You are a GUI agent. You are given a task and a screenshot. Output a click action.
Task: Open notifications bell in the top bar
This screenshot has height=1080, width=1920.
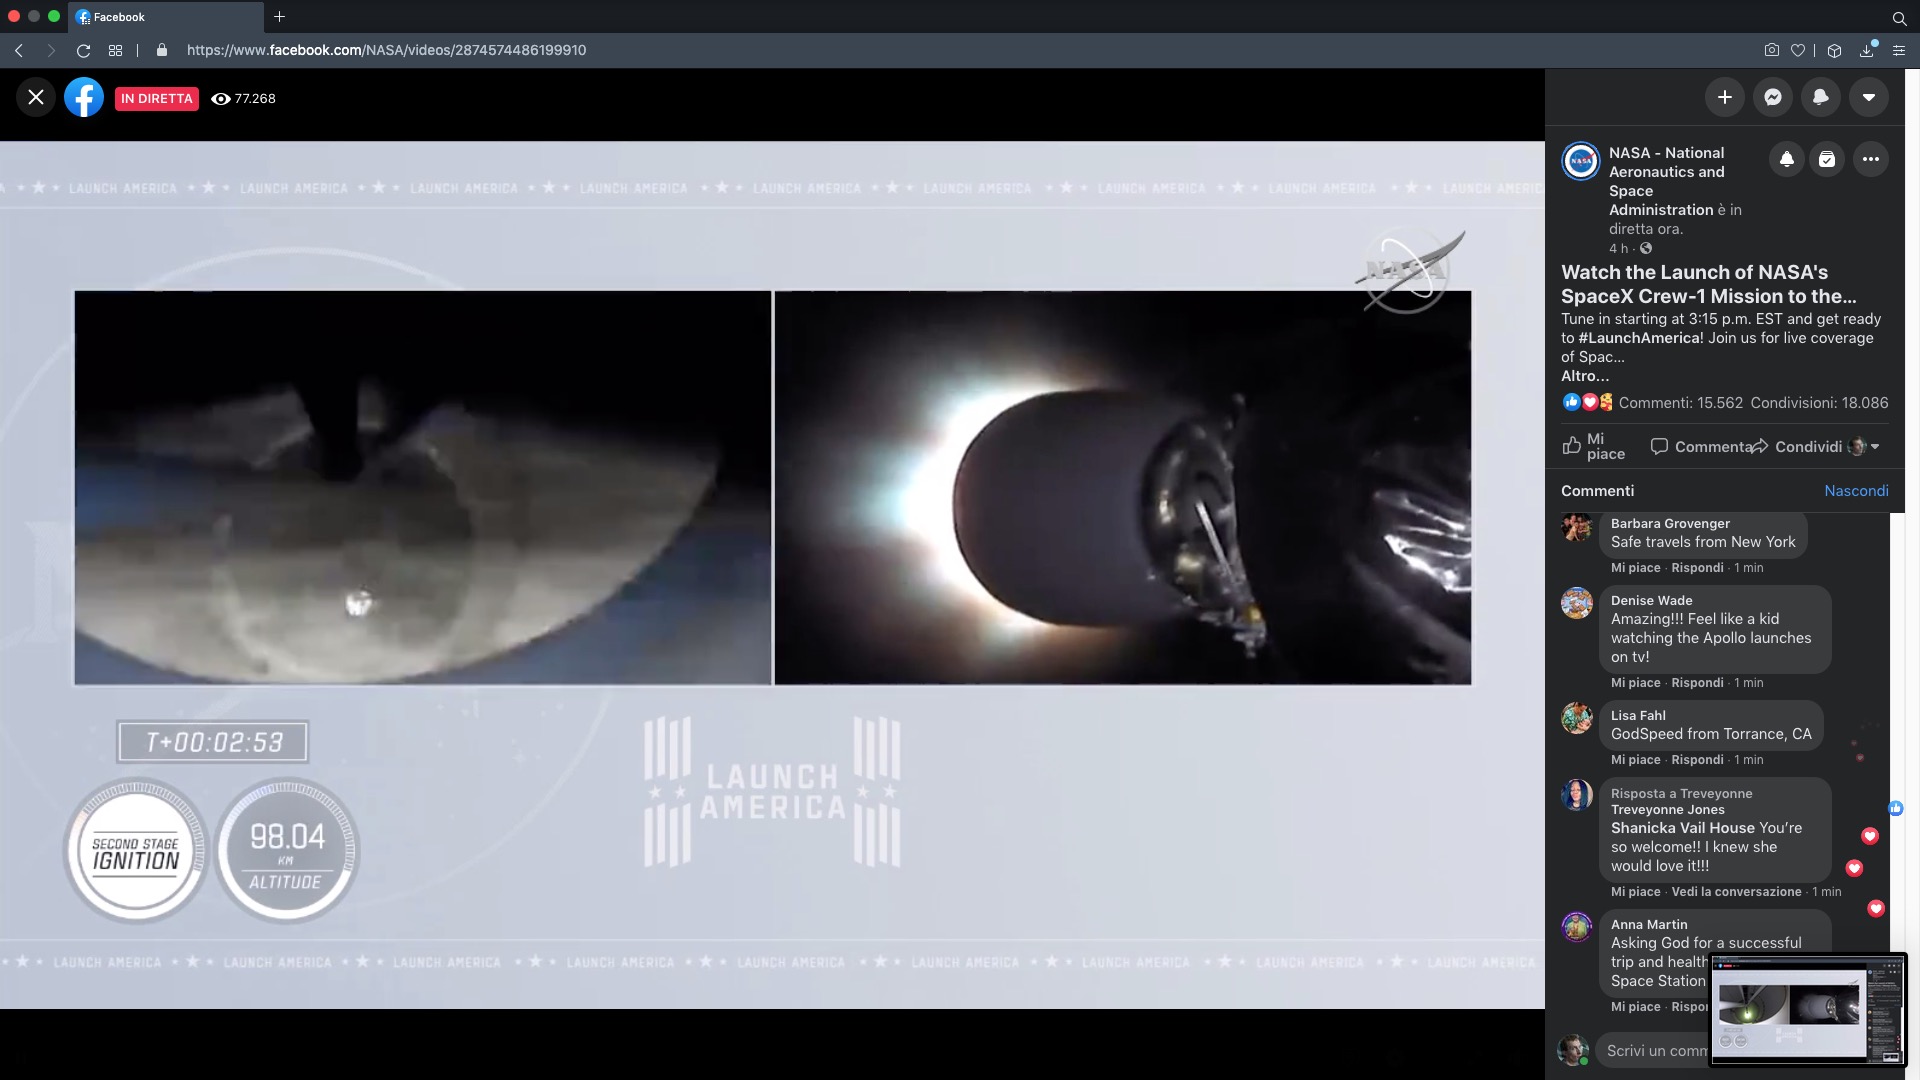coord(1821,97)
